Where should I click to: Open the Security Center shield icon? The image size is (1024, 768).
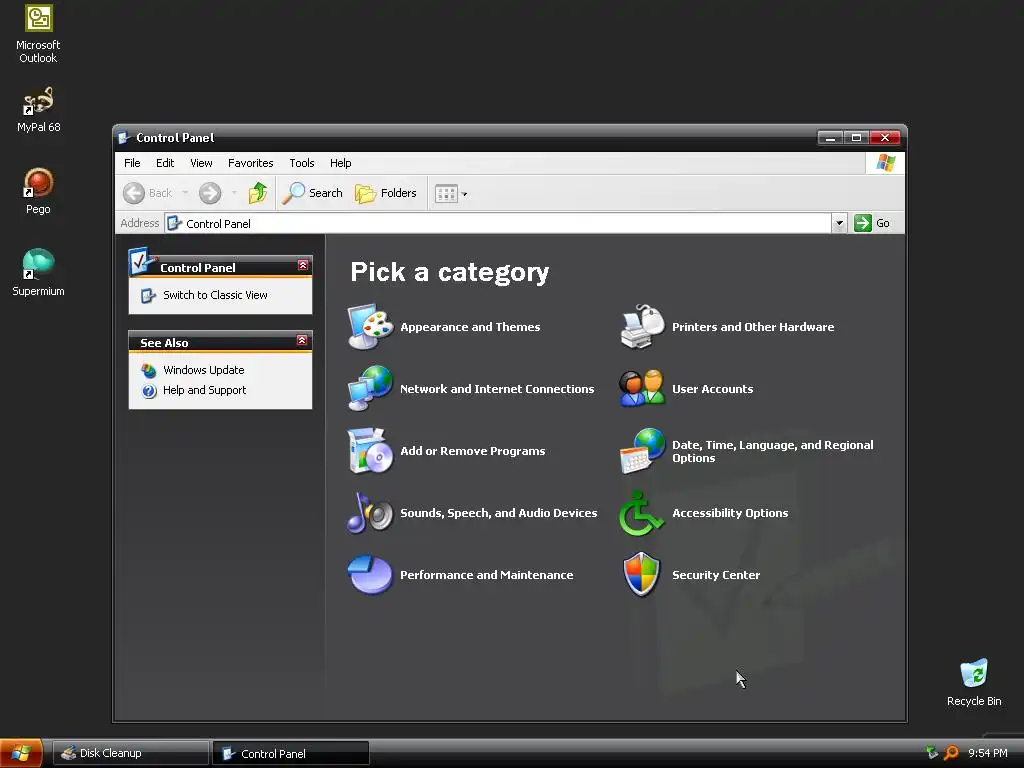[642, 575]
